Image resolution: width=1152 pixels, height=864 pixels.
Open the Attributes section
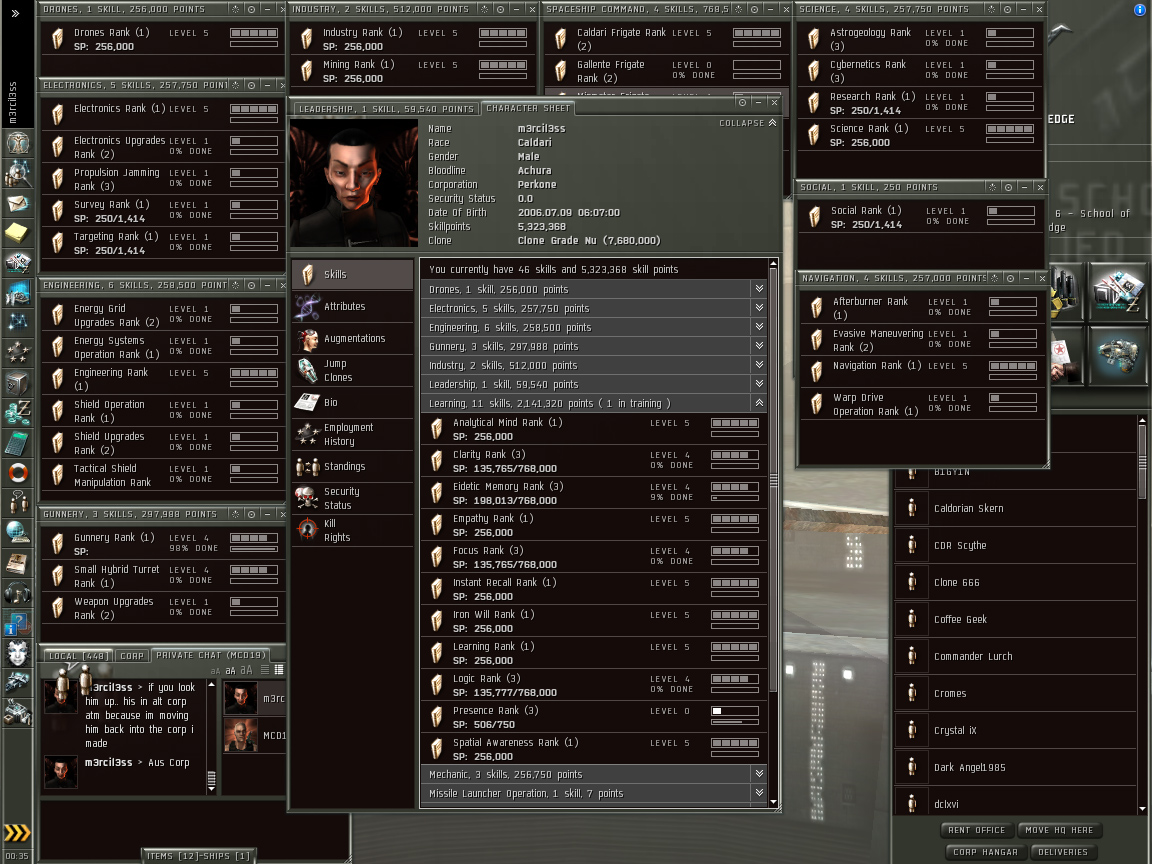point(353,306)
